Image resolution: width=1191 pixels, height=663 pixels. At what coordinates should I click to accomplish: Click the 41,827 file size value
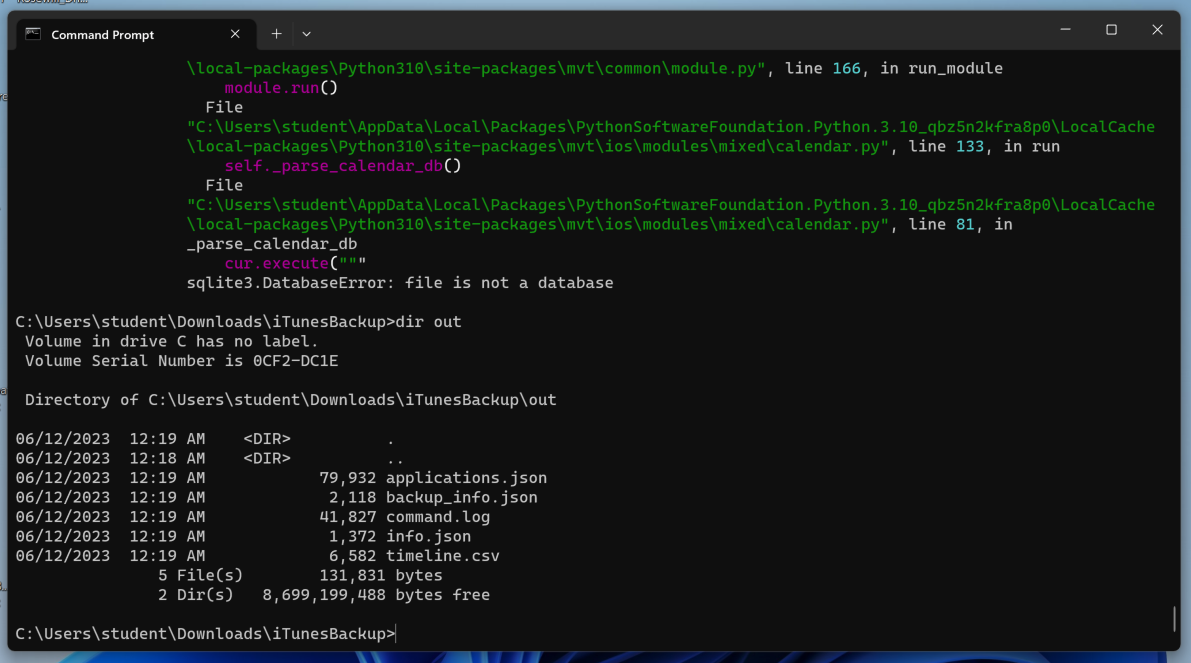(x=348, y=517)
